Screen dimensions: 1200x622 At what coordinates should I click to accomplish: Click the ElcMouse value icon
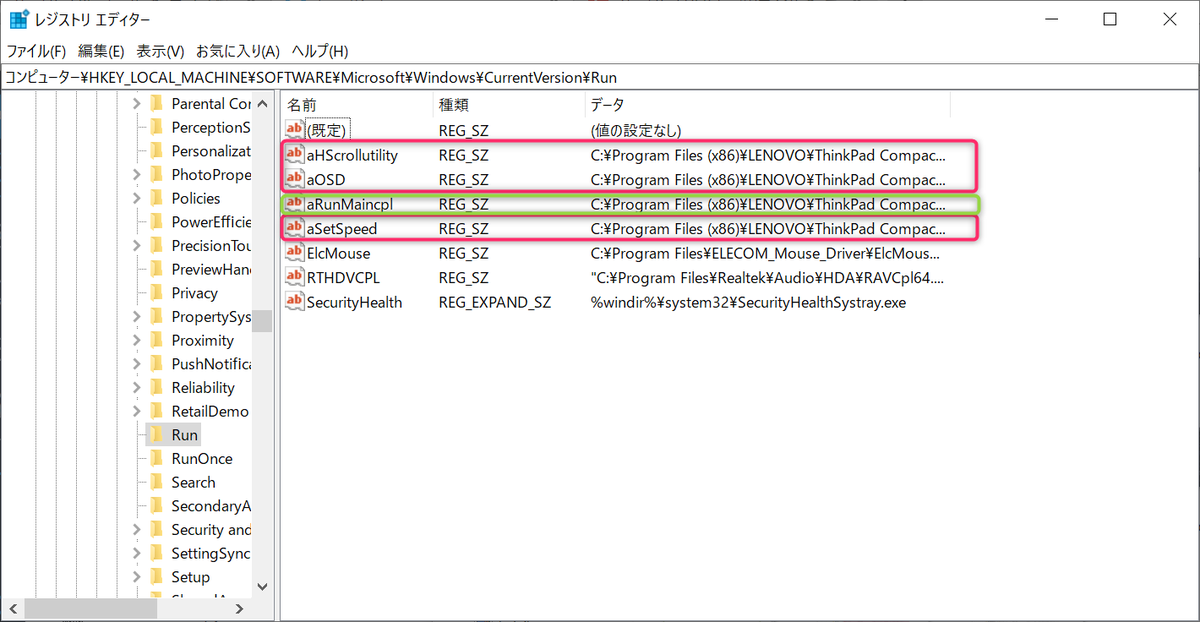coord(295,253)
